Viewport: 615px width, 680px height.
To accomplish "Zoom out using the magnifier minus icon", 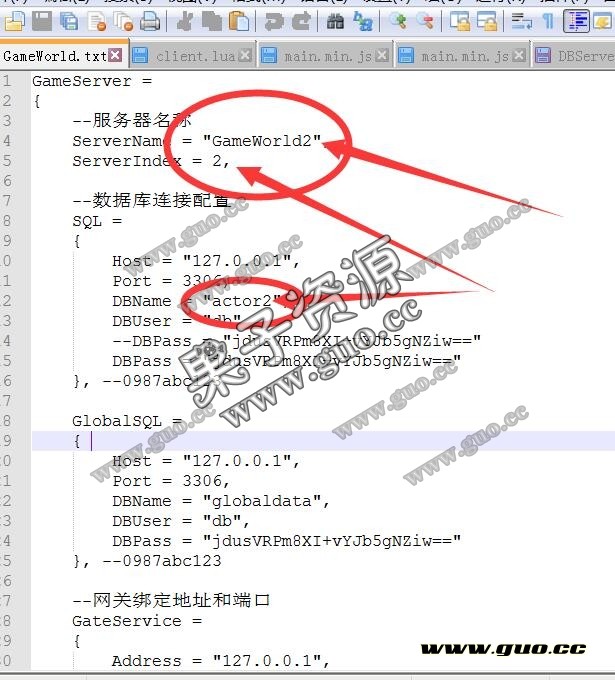I will point(425,20).
